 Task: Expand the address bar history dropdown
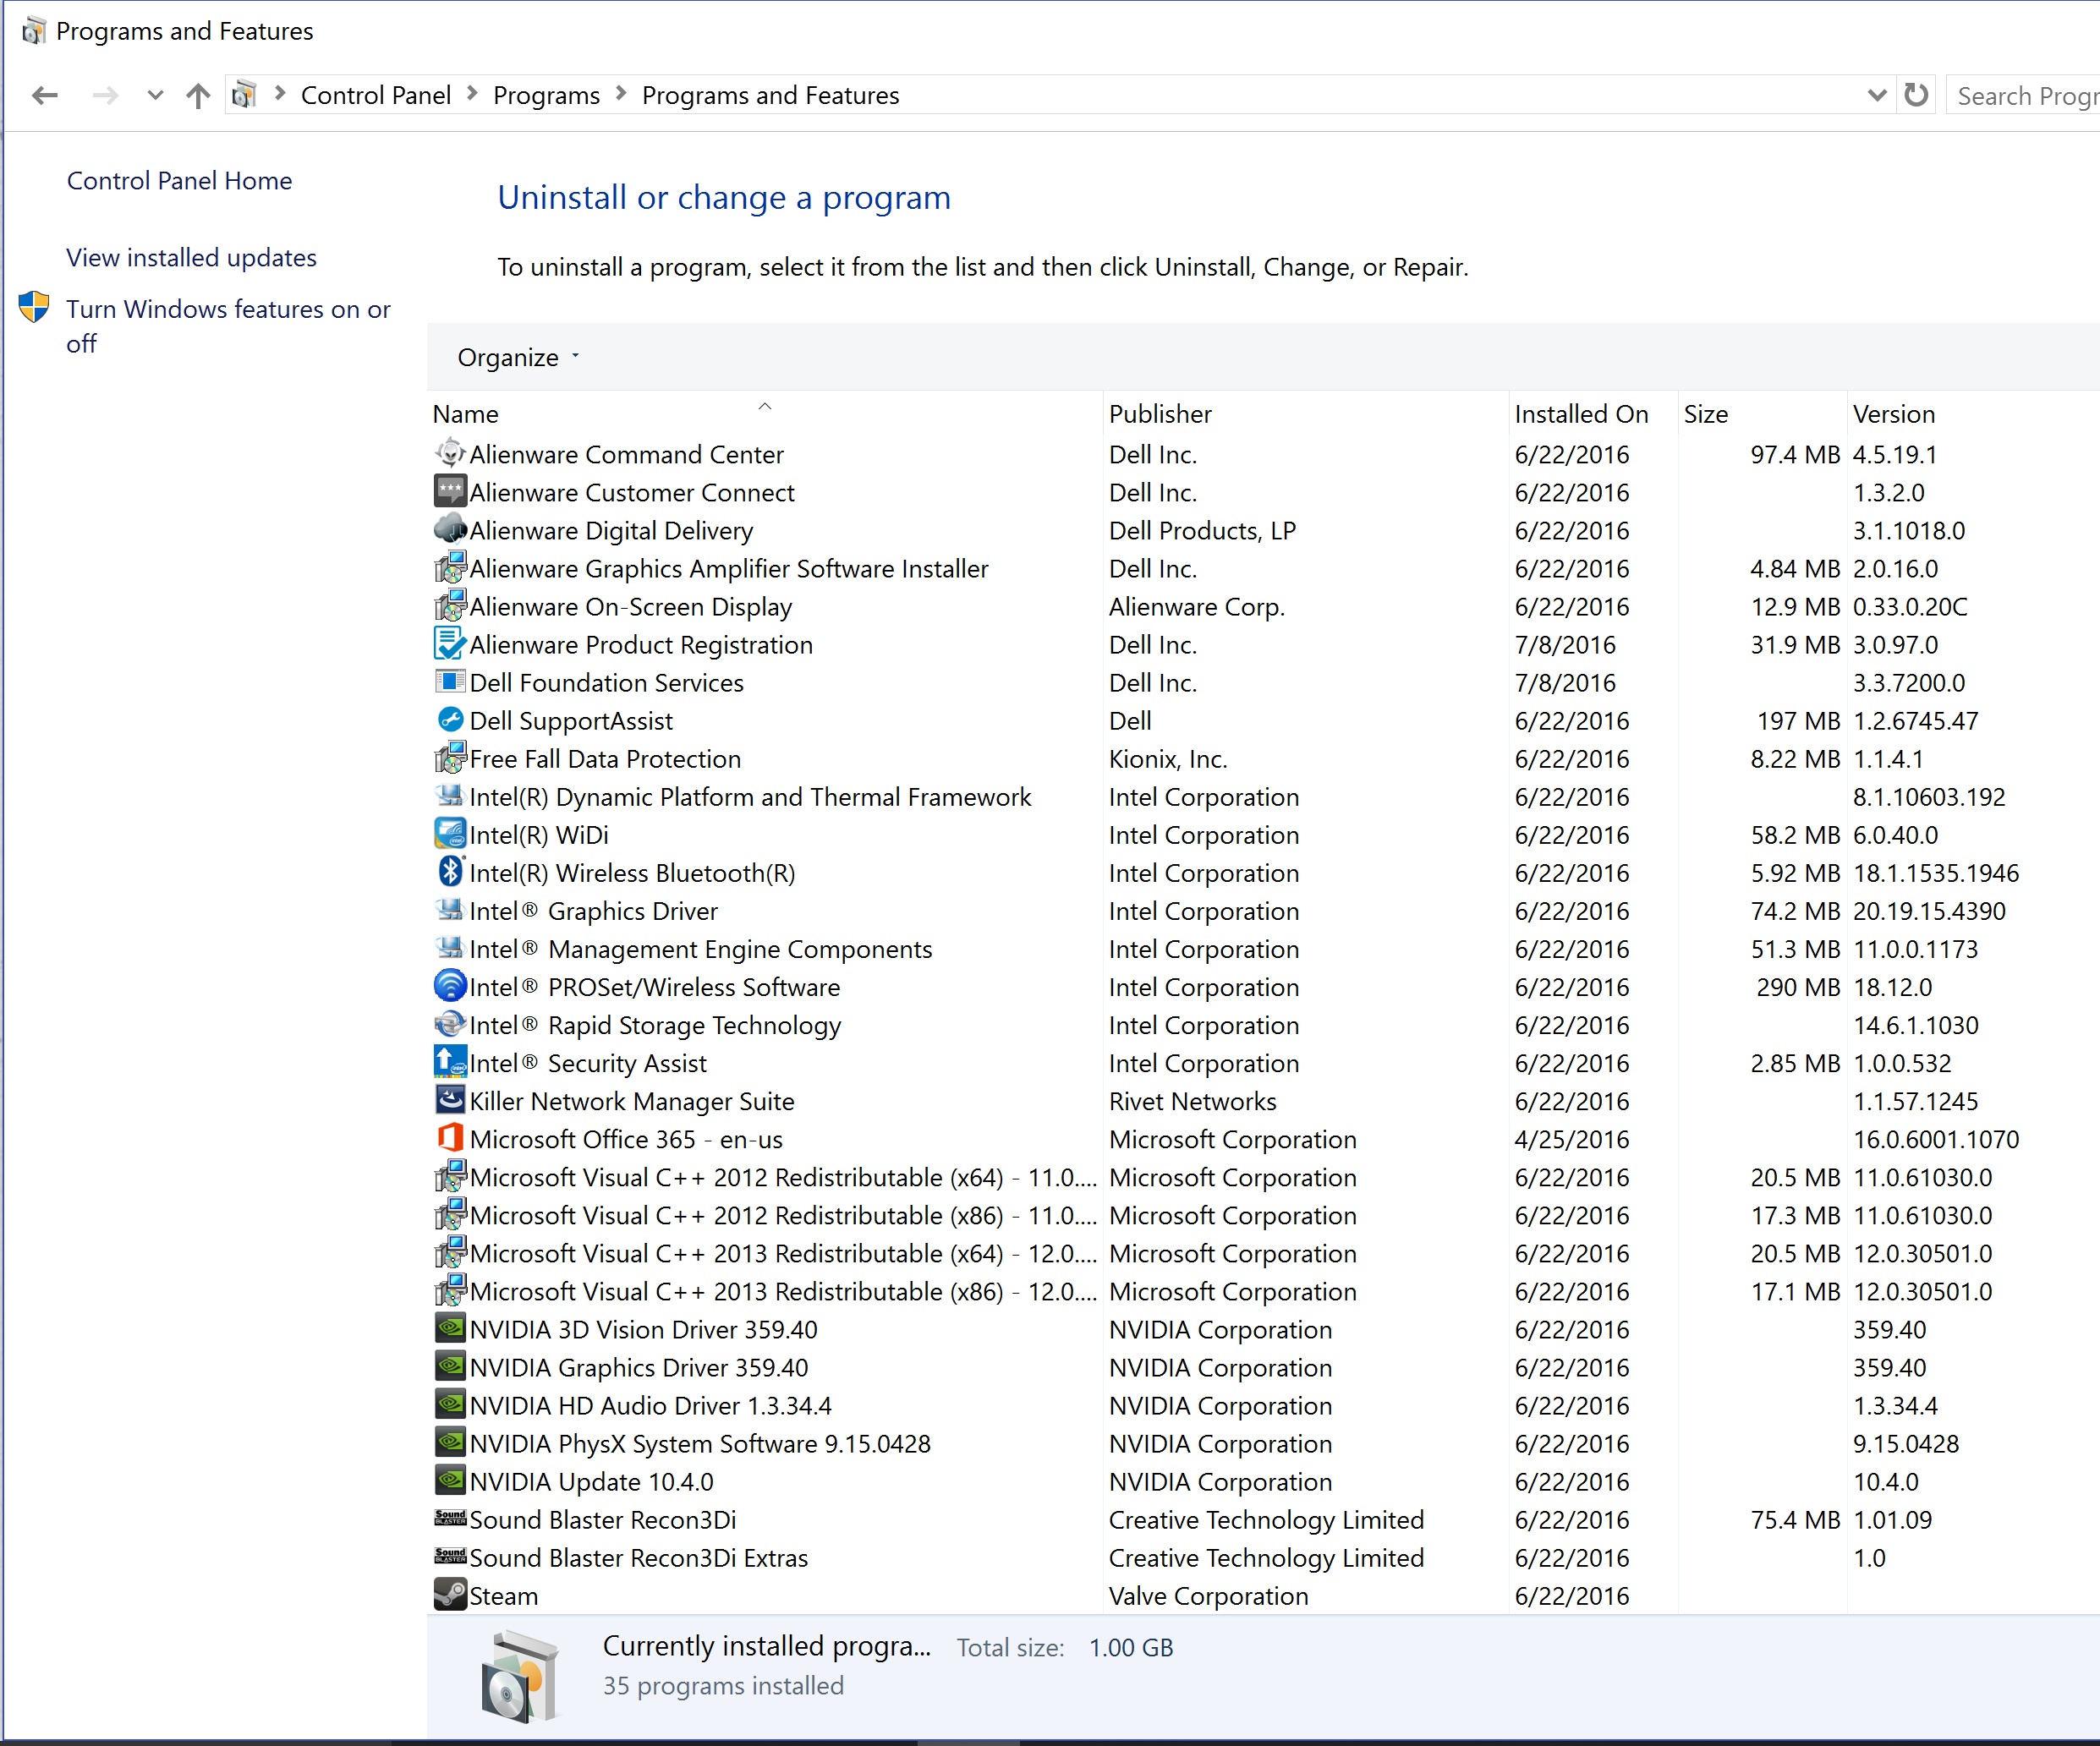coord(1876,96)
